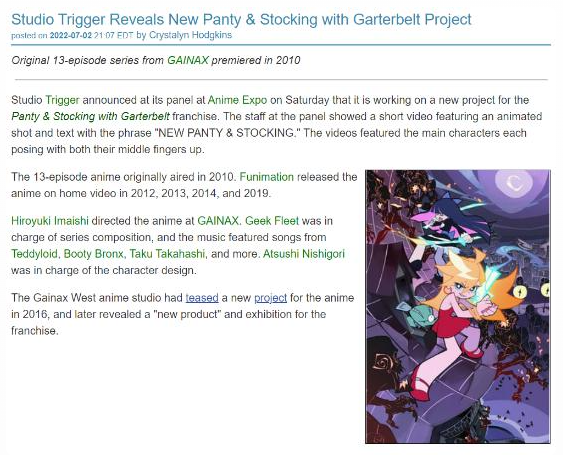Click the Teddyloid link
Screen dimensions: 563x455
pyautogui.click(x=34, y=254)
